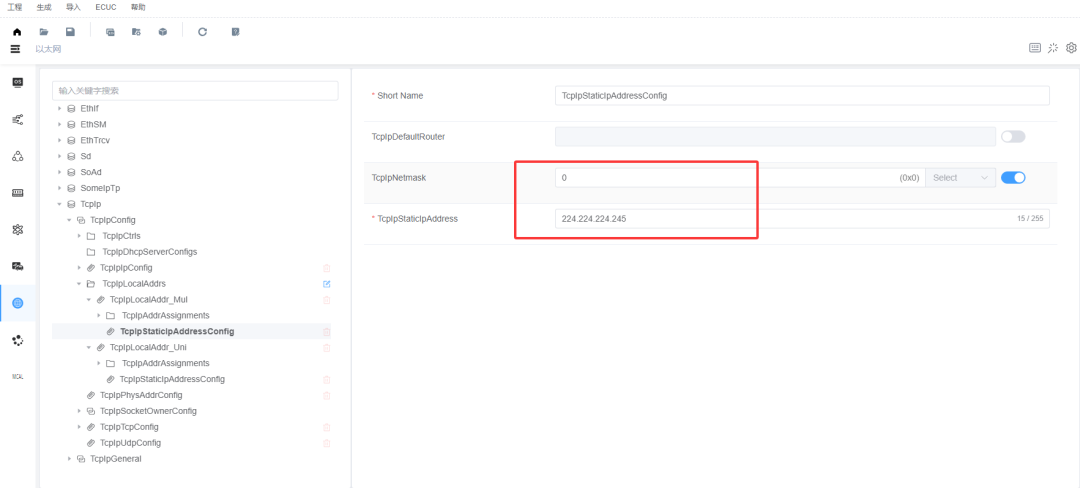Expand the SoAd tree node arrow
This screenshot has width=1080, height=488.
coord(60,172)
